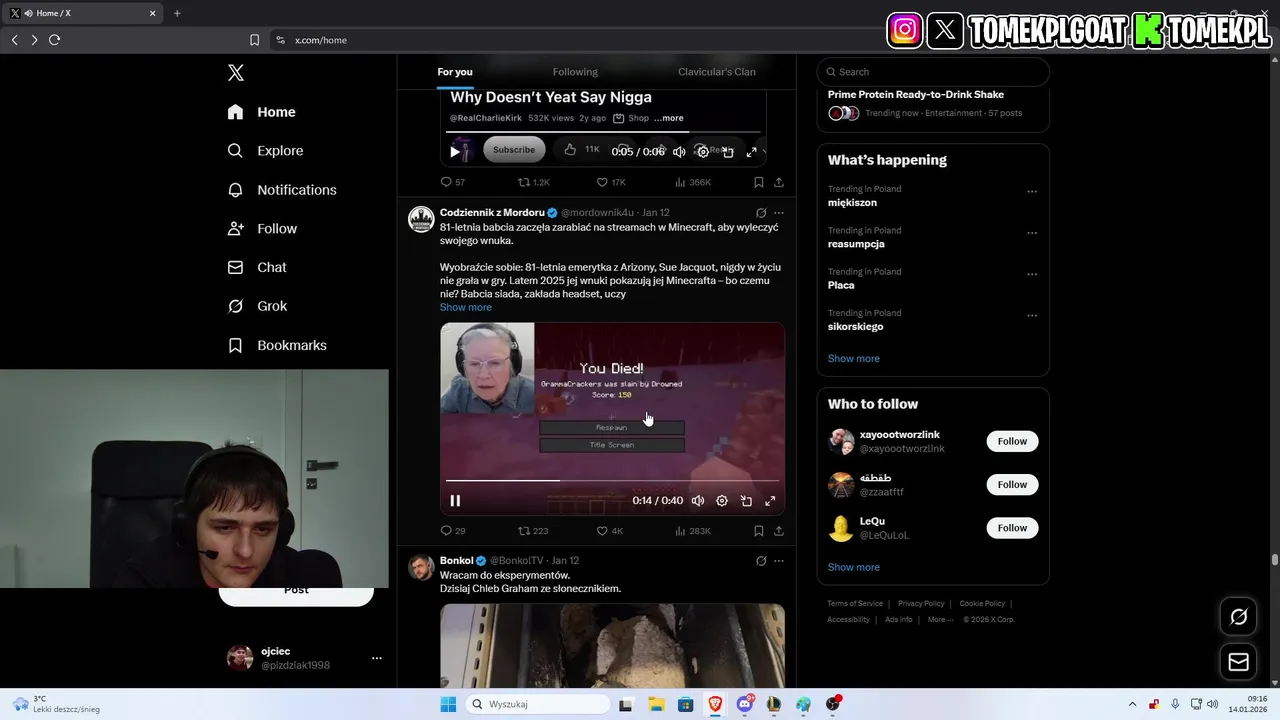Expand the Mordoru post with Show more
Image resolution: width=1280 pixels, height=720 pixels.
[466, 307]
